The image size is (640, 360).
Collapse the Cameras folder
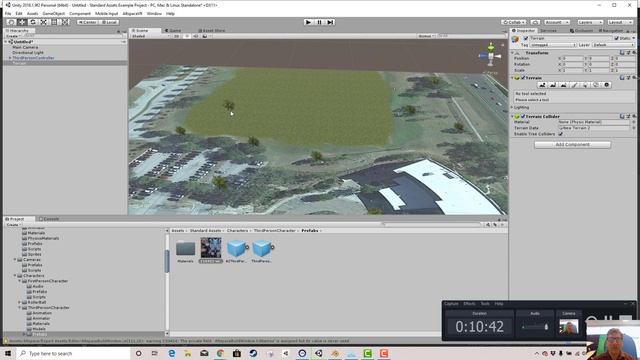click(15, 260)
